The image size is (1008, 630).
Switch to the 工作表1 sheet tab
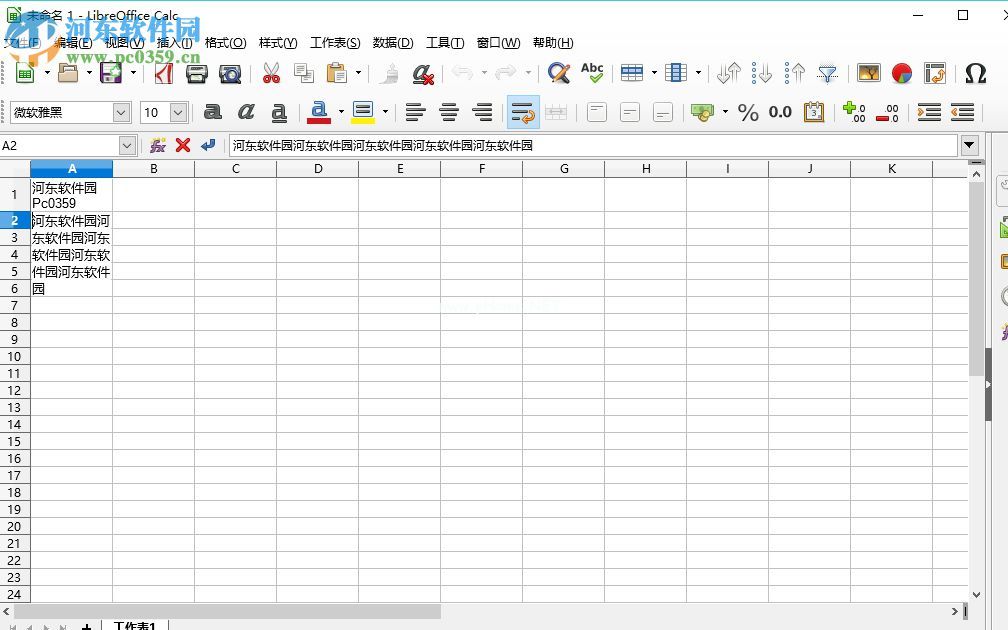[137, 625]
